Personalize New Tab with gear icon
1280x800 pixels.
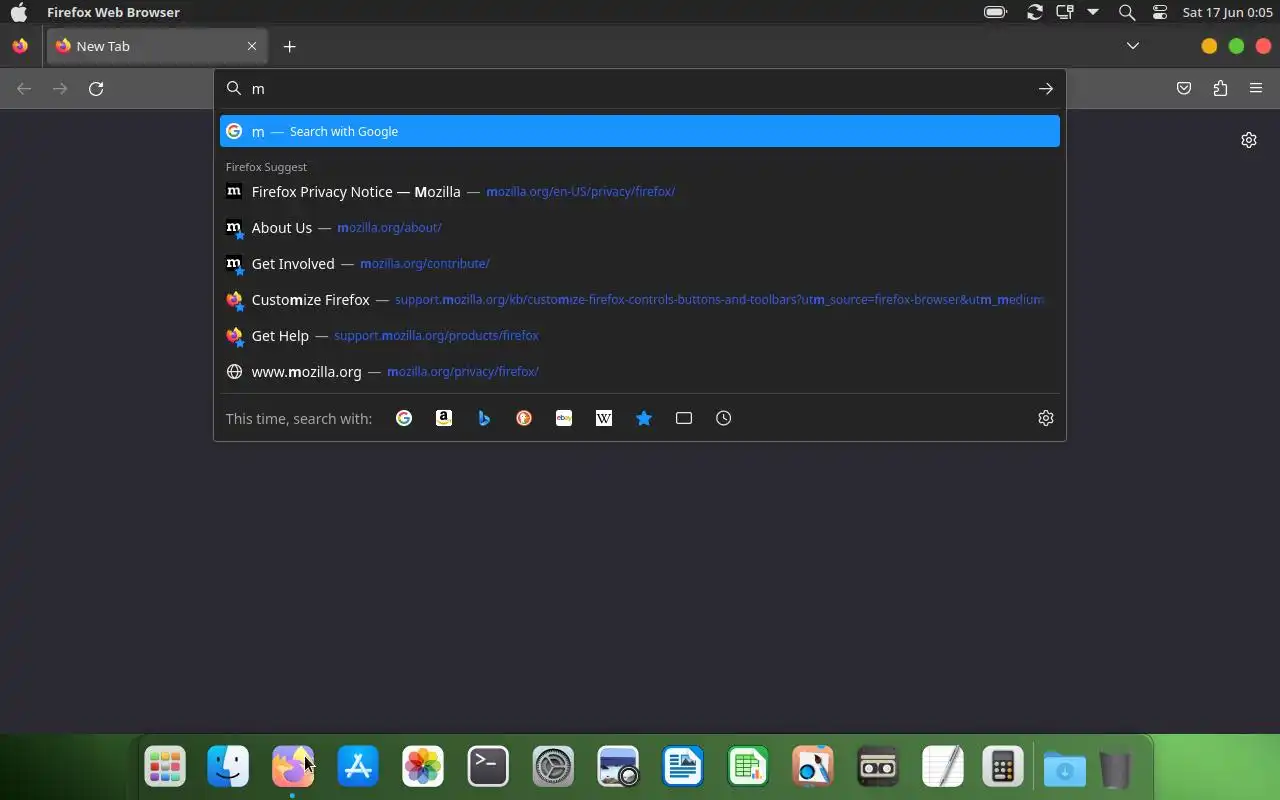pos(1249,140)
